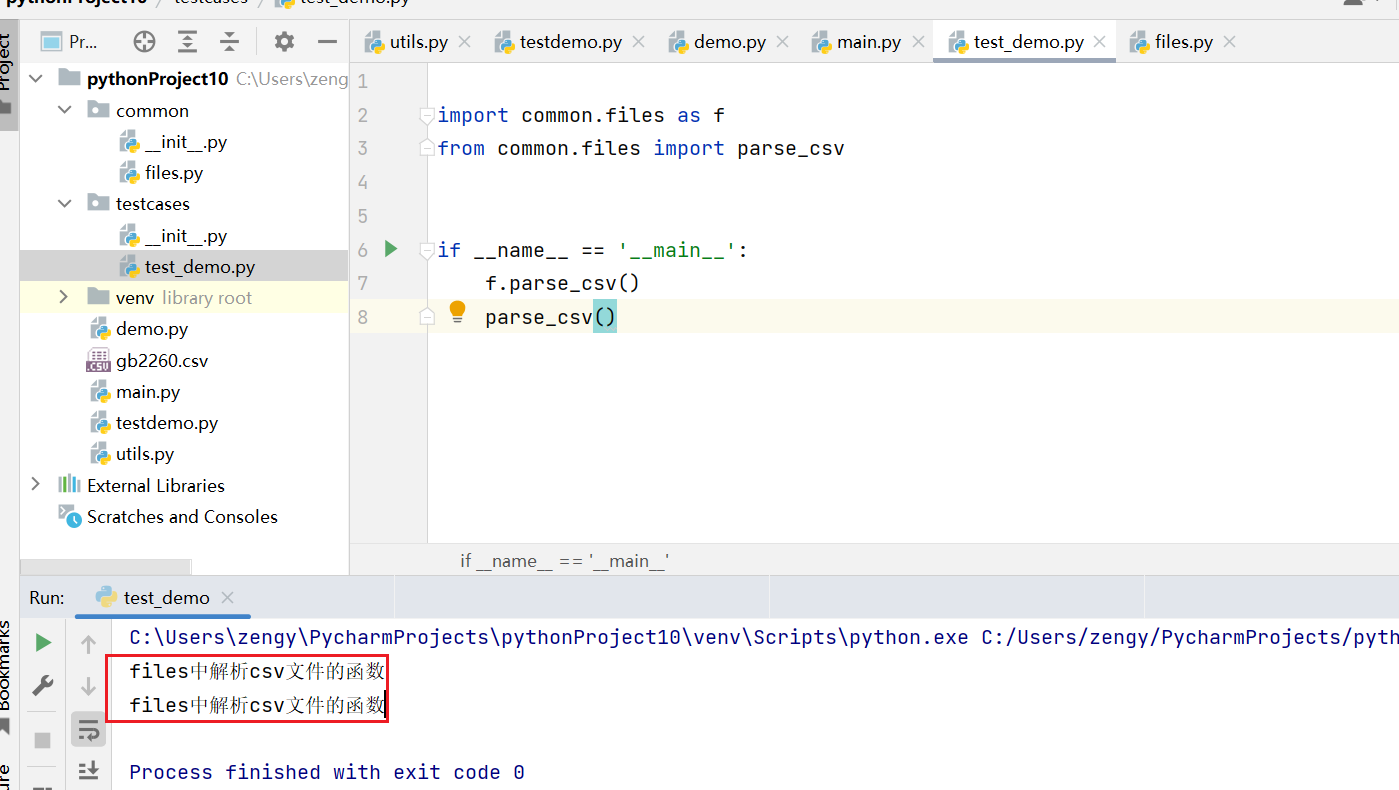Click the stop process square icon
This screenshot has height=790, width=1399.
click(x=43, y=740)
